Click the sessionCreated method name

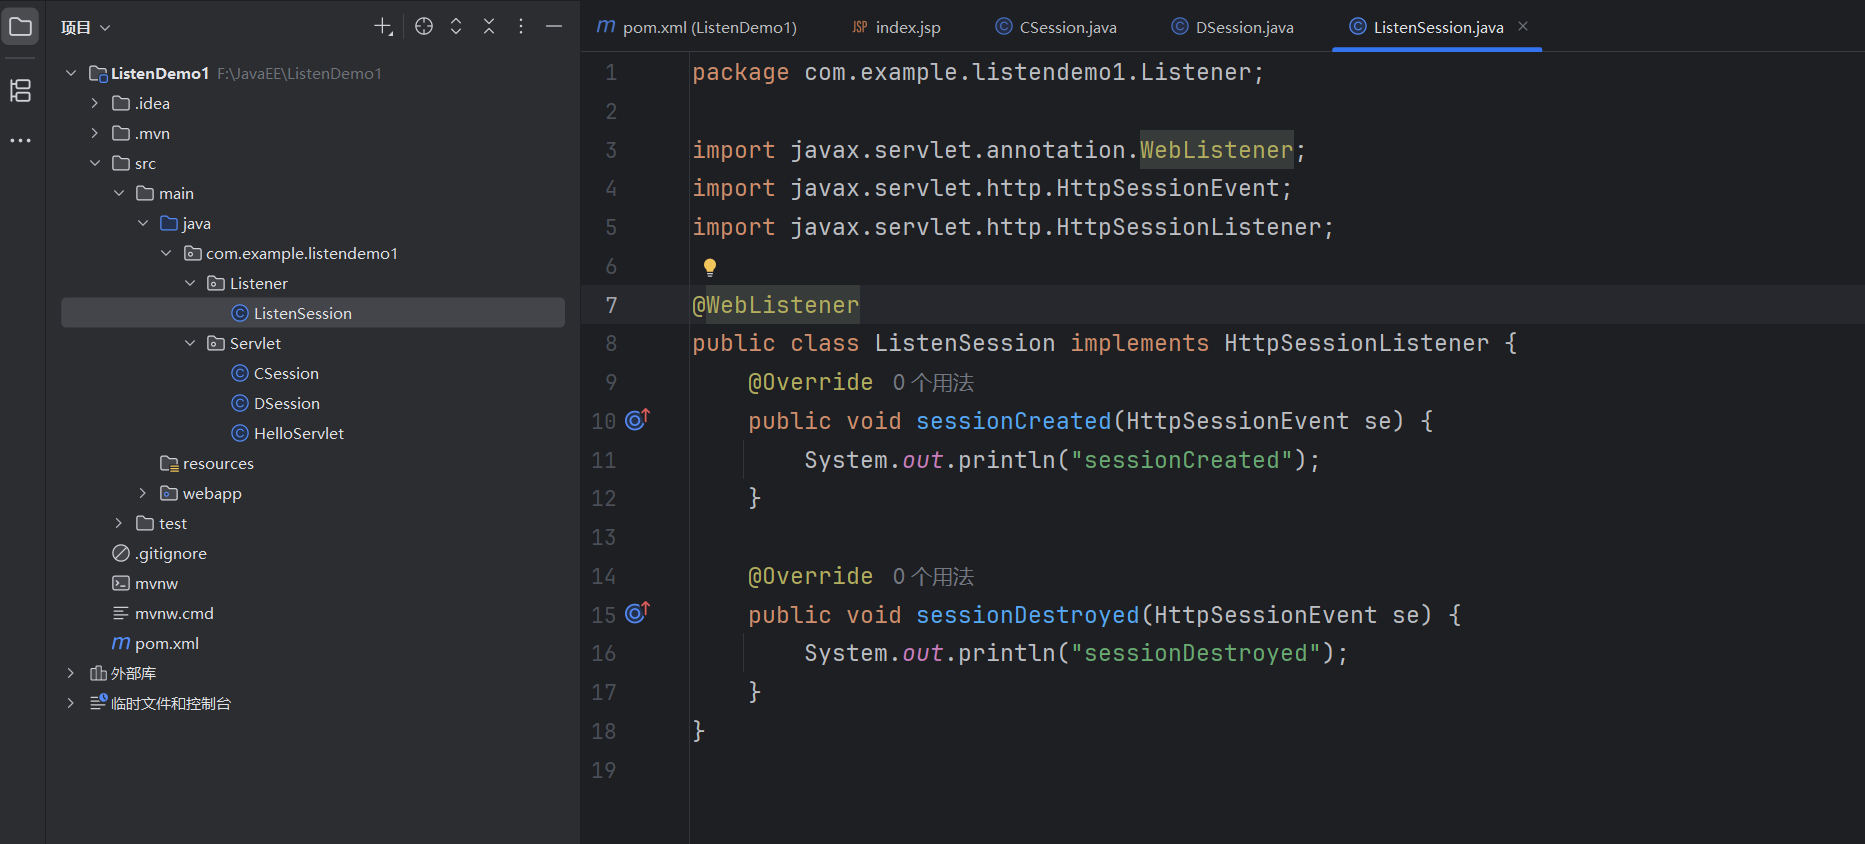(1013, 421)
